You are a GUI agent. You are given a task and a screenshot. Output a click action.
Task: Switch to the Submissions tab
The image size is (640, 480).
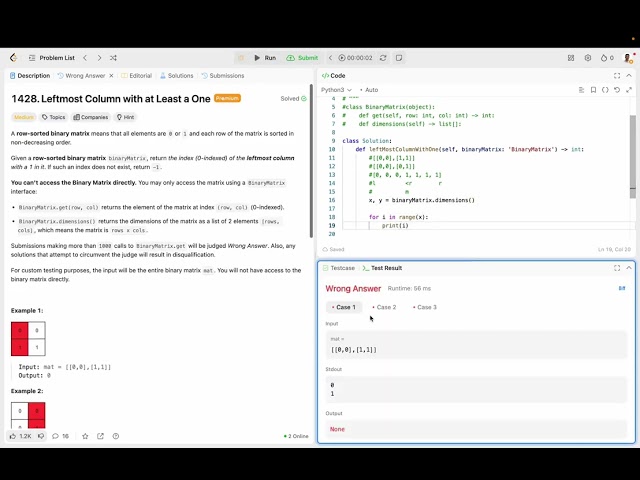[x=223, y=76]
